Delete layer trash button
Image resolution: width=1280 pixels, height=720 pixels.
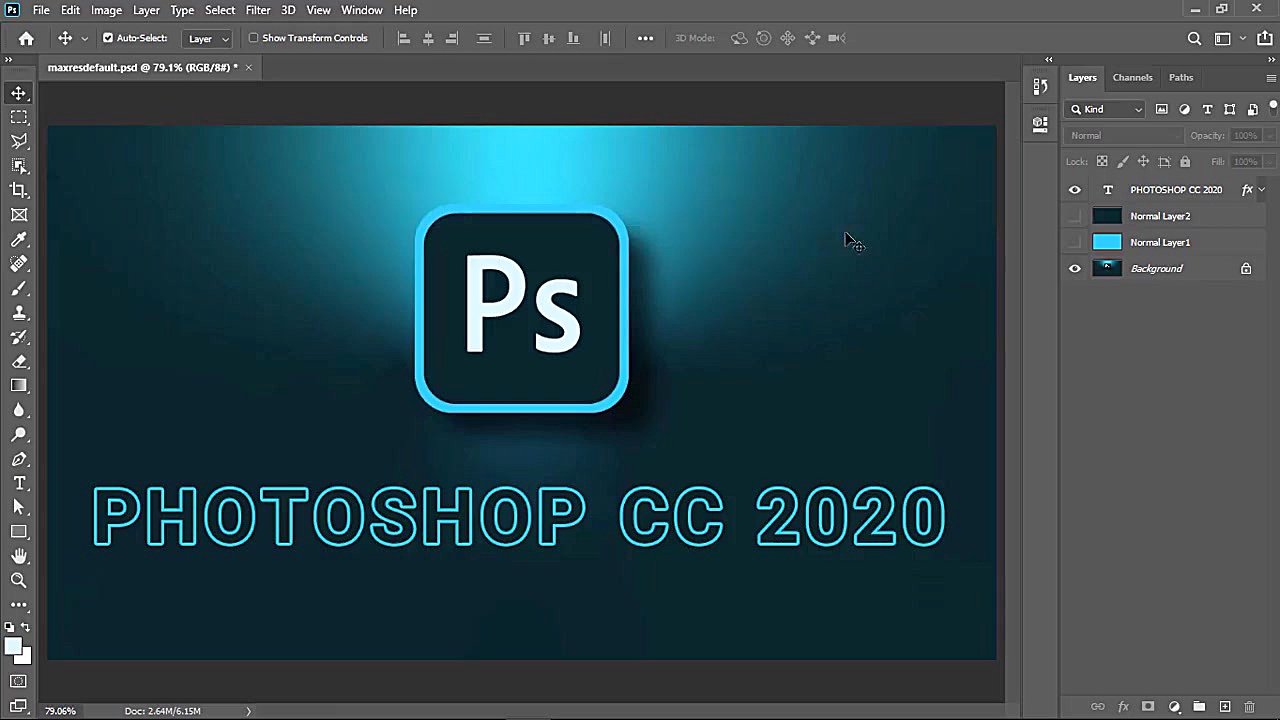pos(1249,707)
